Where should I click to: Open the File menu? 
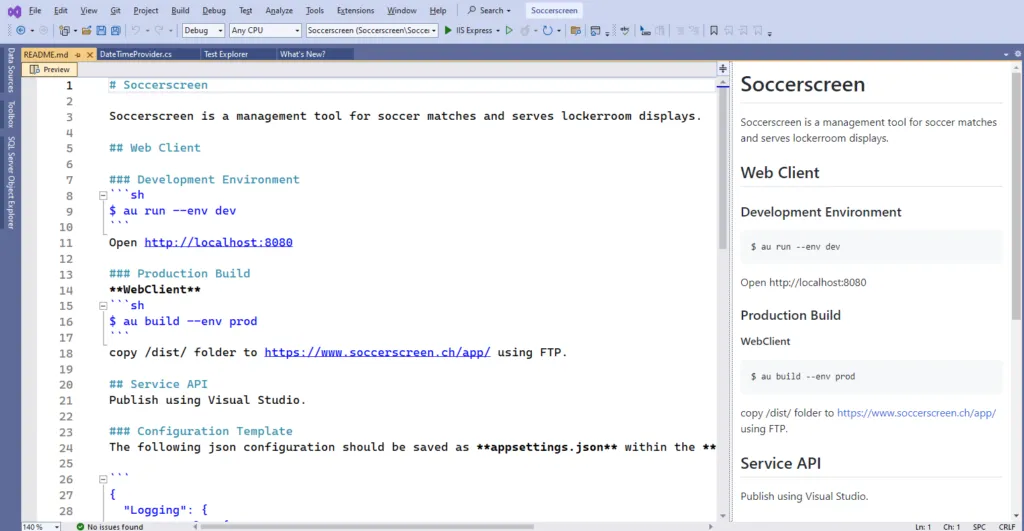click(x=35, y=10)
